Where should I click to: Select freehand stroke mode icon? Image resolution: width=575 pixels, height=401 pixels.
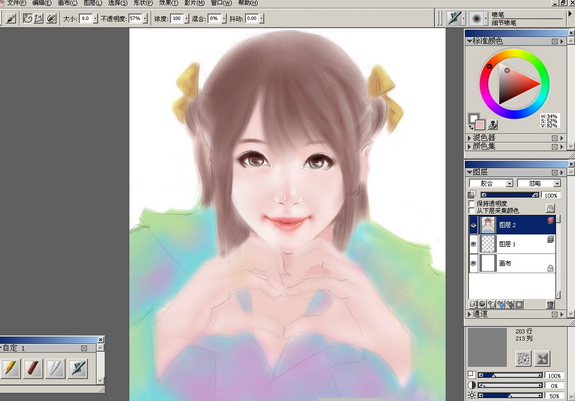(28, 18)
